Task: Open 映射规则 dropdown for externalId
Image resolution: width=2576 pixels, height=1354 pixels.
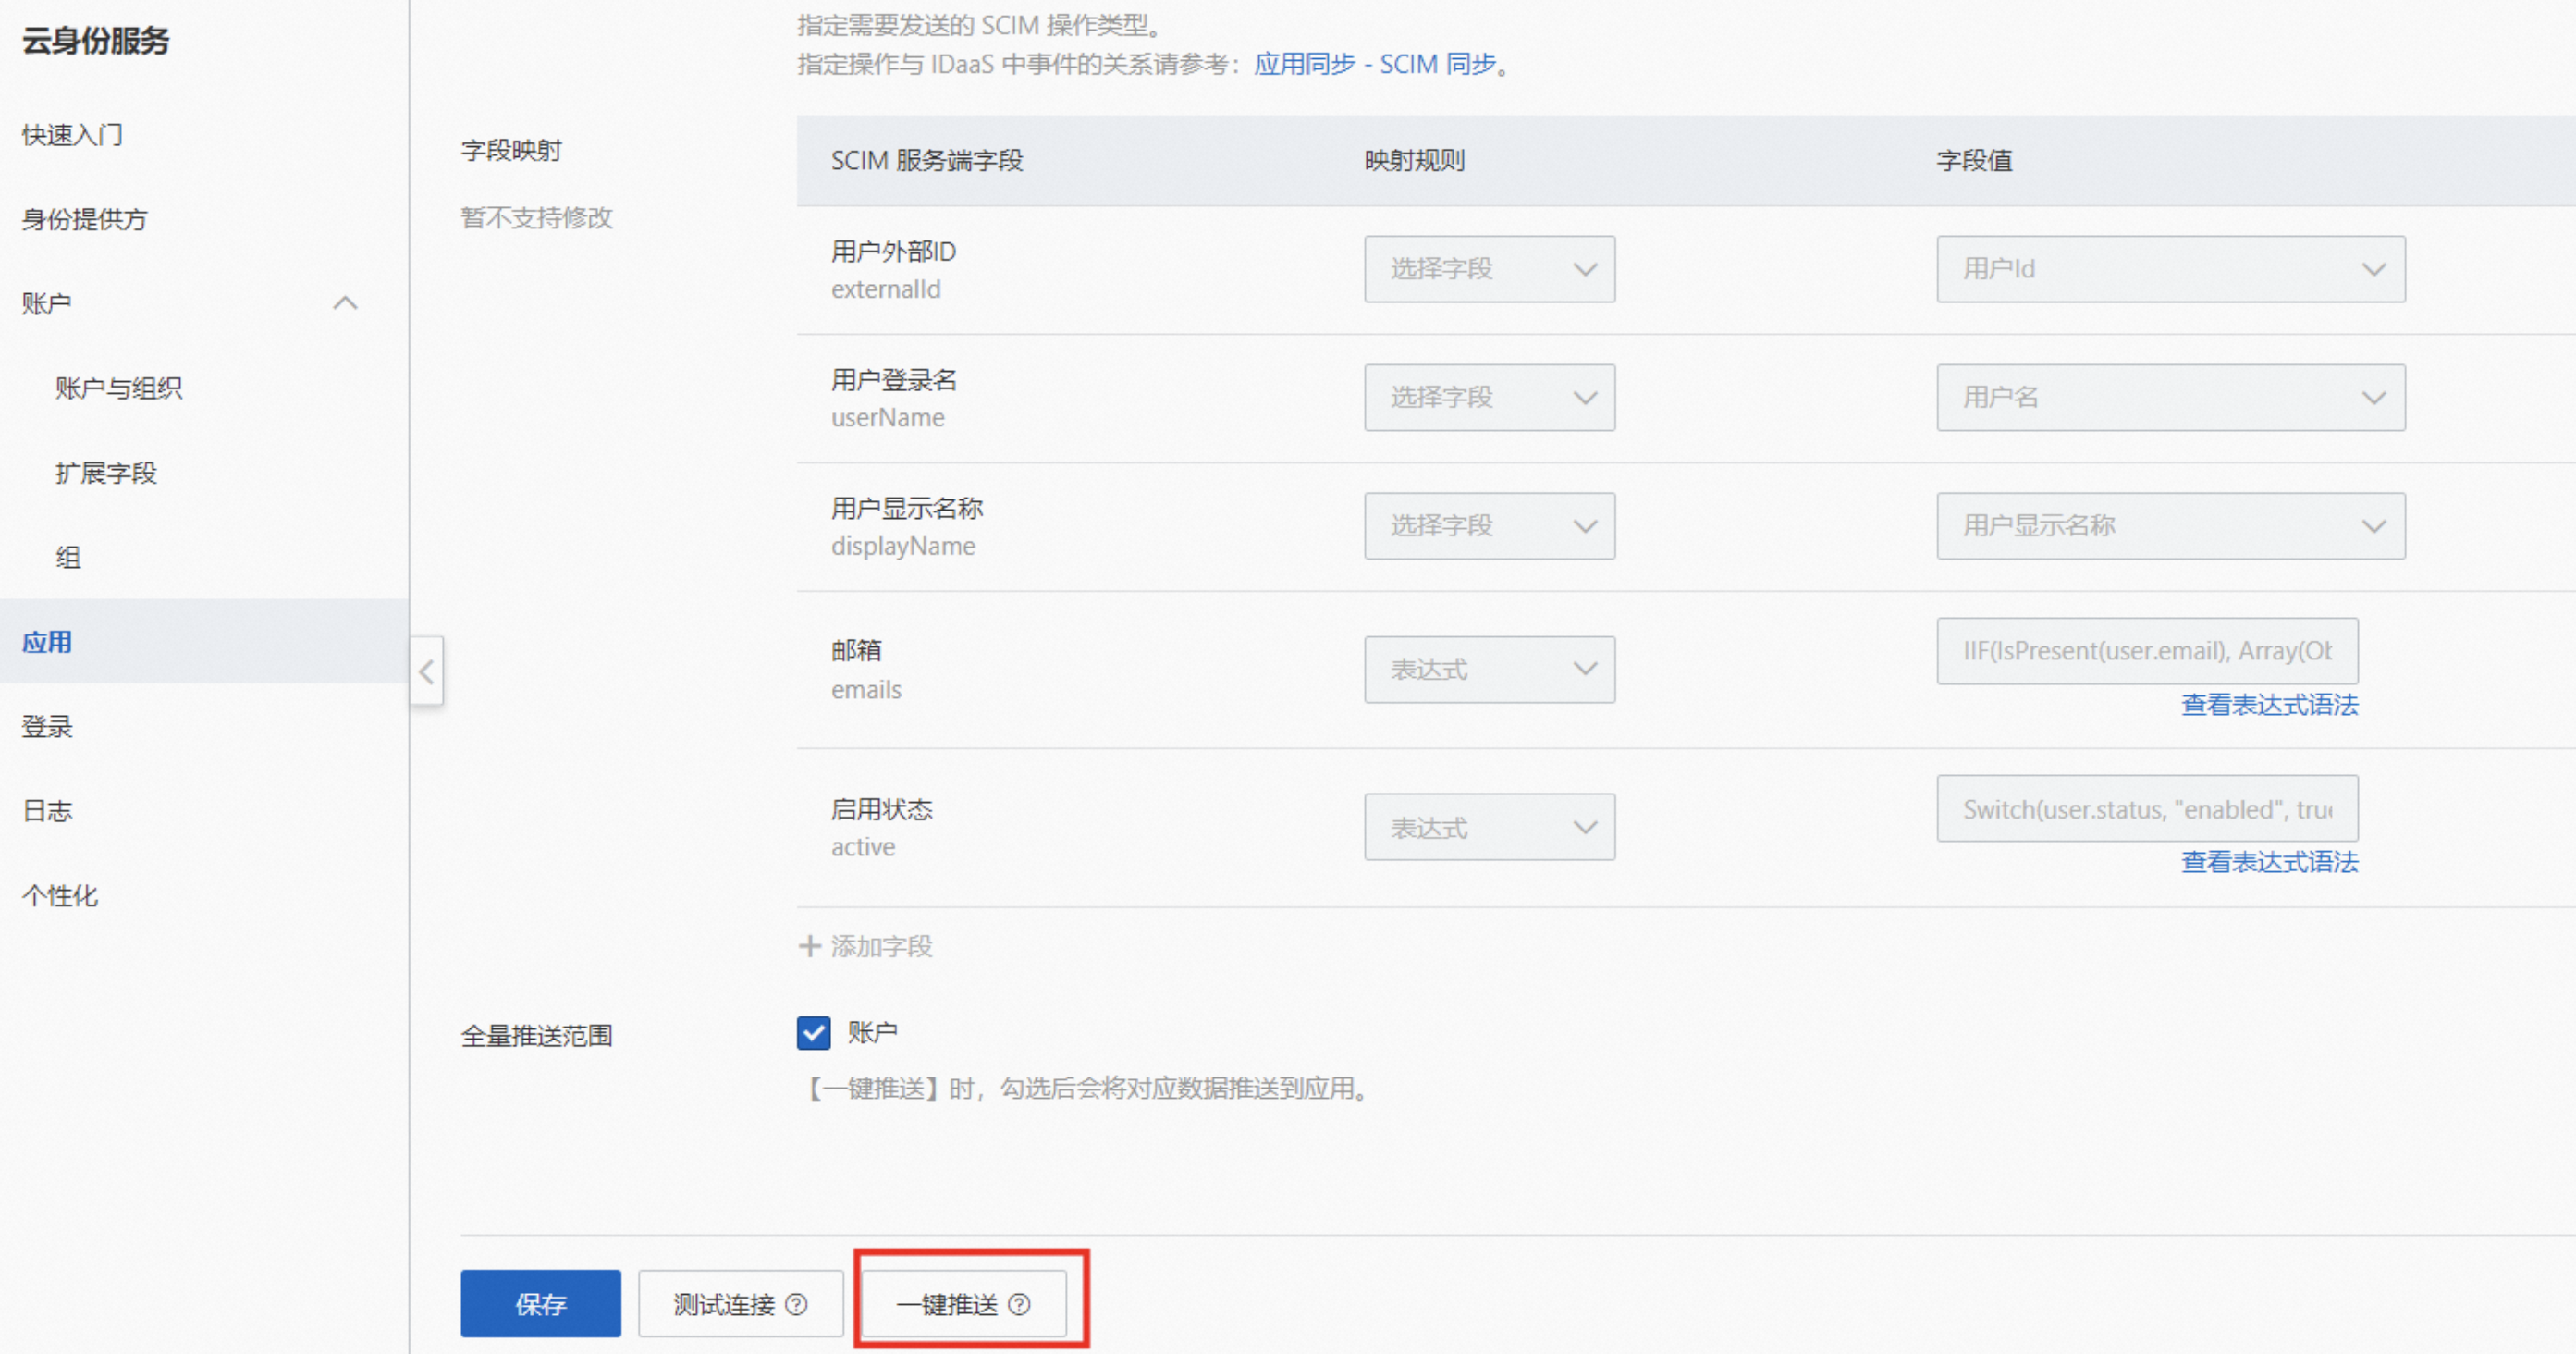Action: tap(1488, 269)
